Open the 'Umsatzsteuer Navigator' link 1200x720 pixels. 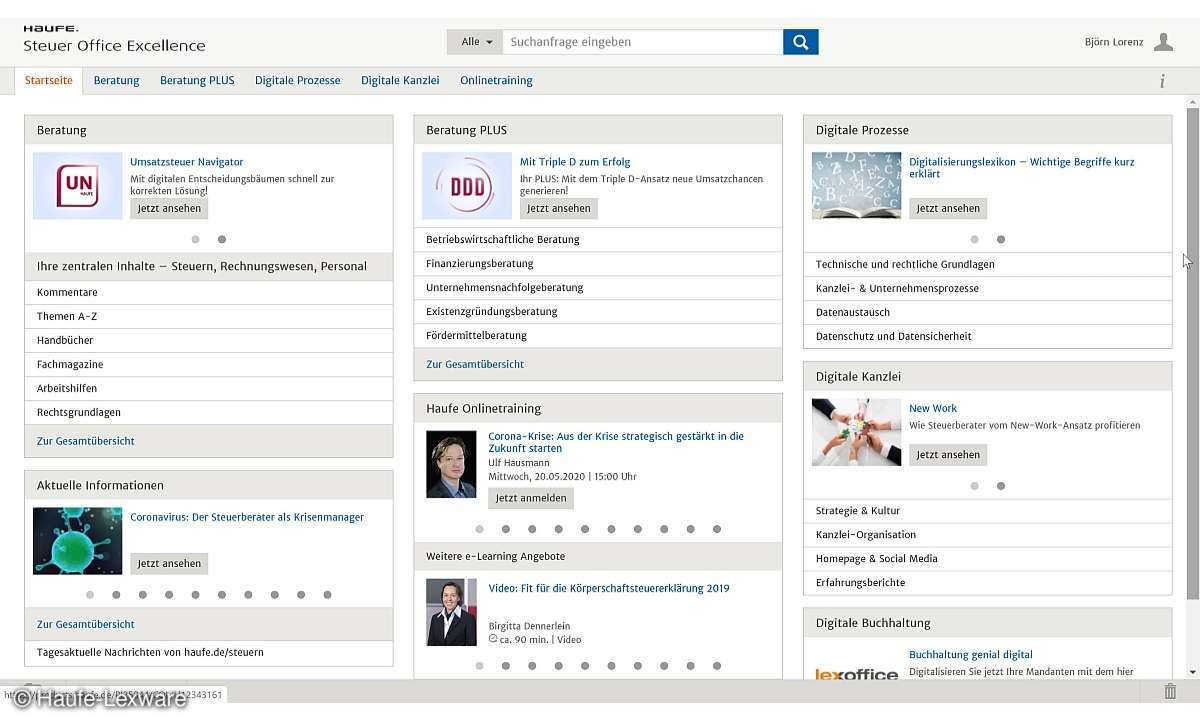point(187,162)
